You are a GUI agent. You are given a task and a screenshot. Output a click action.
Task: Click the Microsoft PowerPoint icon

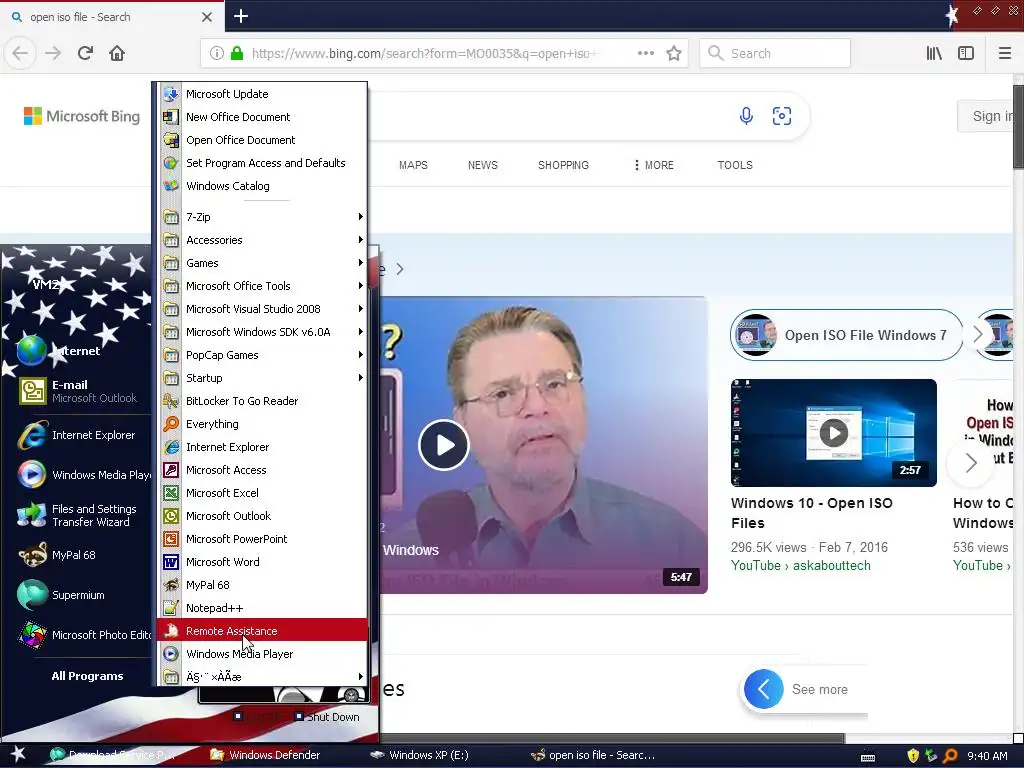(x=171, y=539)
